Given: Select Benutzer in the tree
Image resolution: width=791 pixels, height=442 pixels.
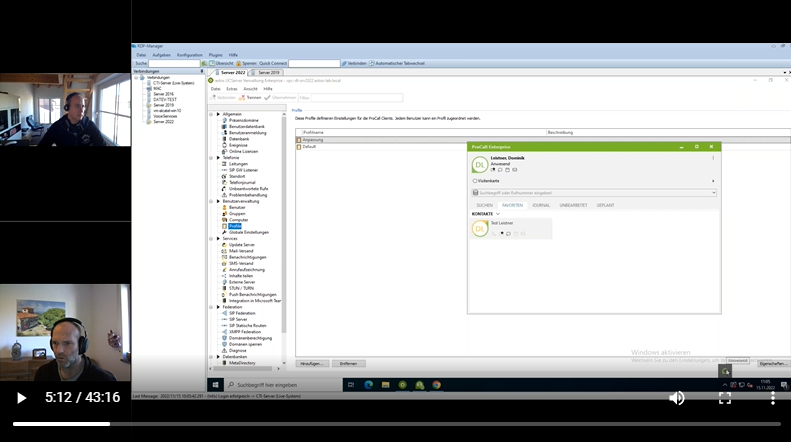Looking at the screenshot, I should click(x=236, y=207).
